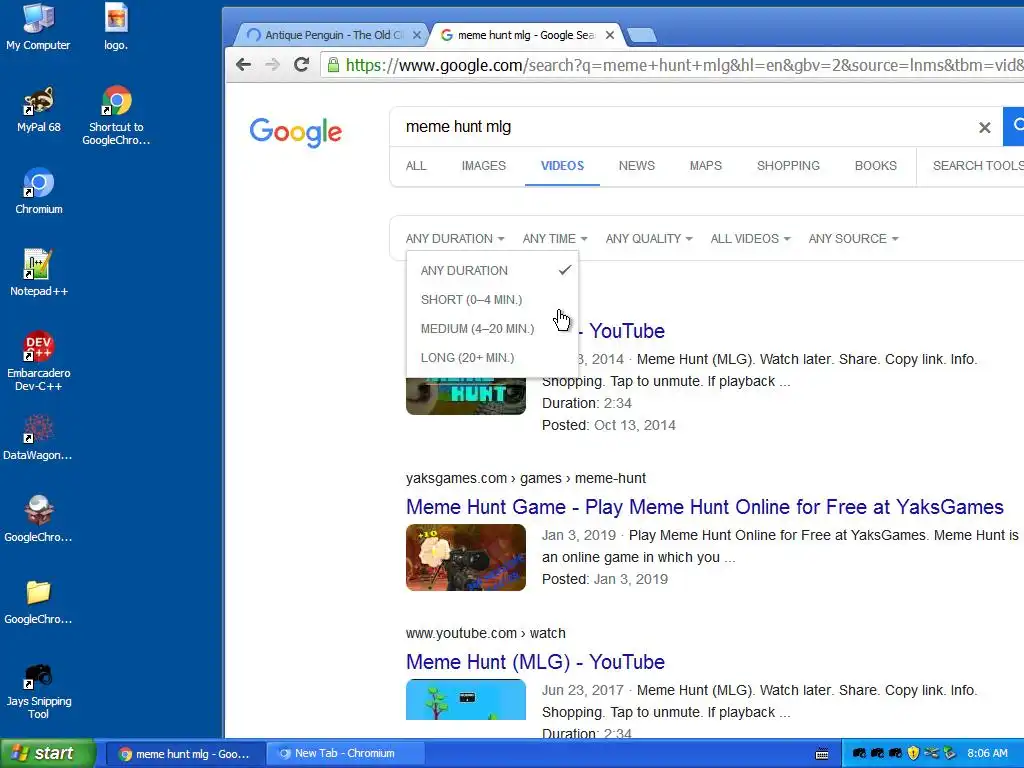Click www.youtube.com › watch breadcrumb
1024x768 pixels.
485,633
